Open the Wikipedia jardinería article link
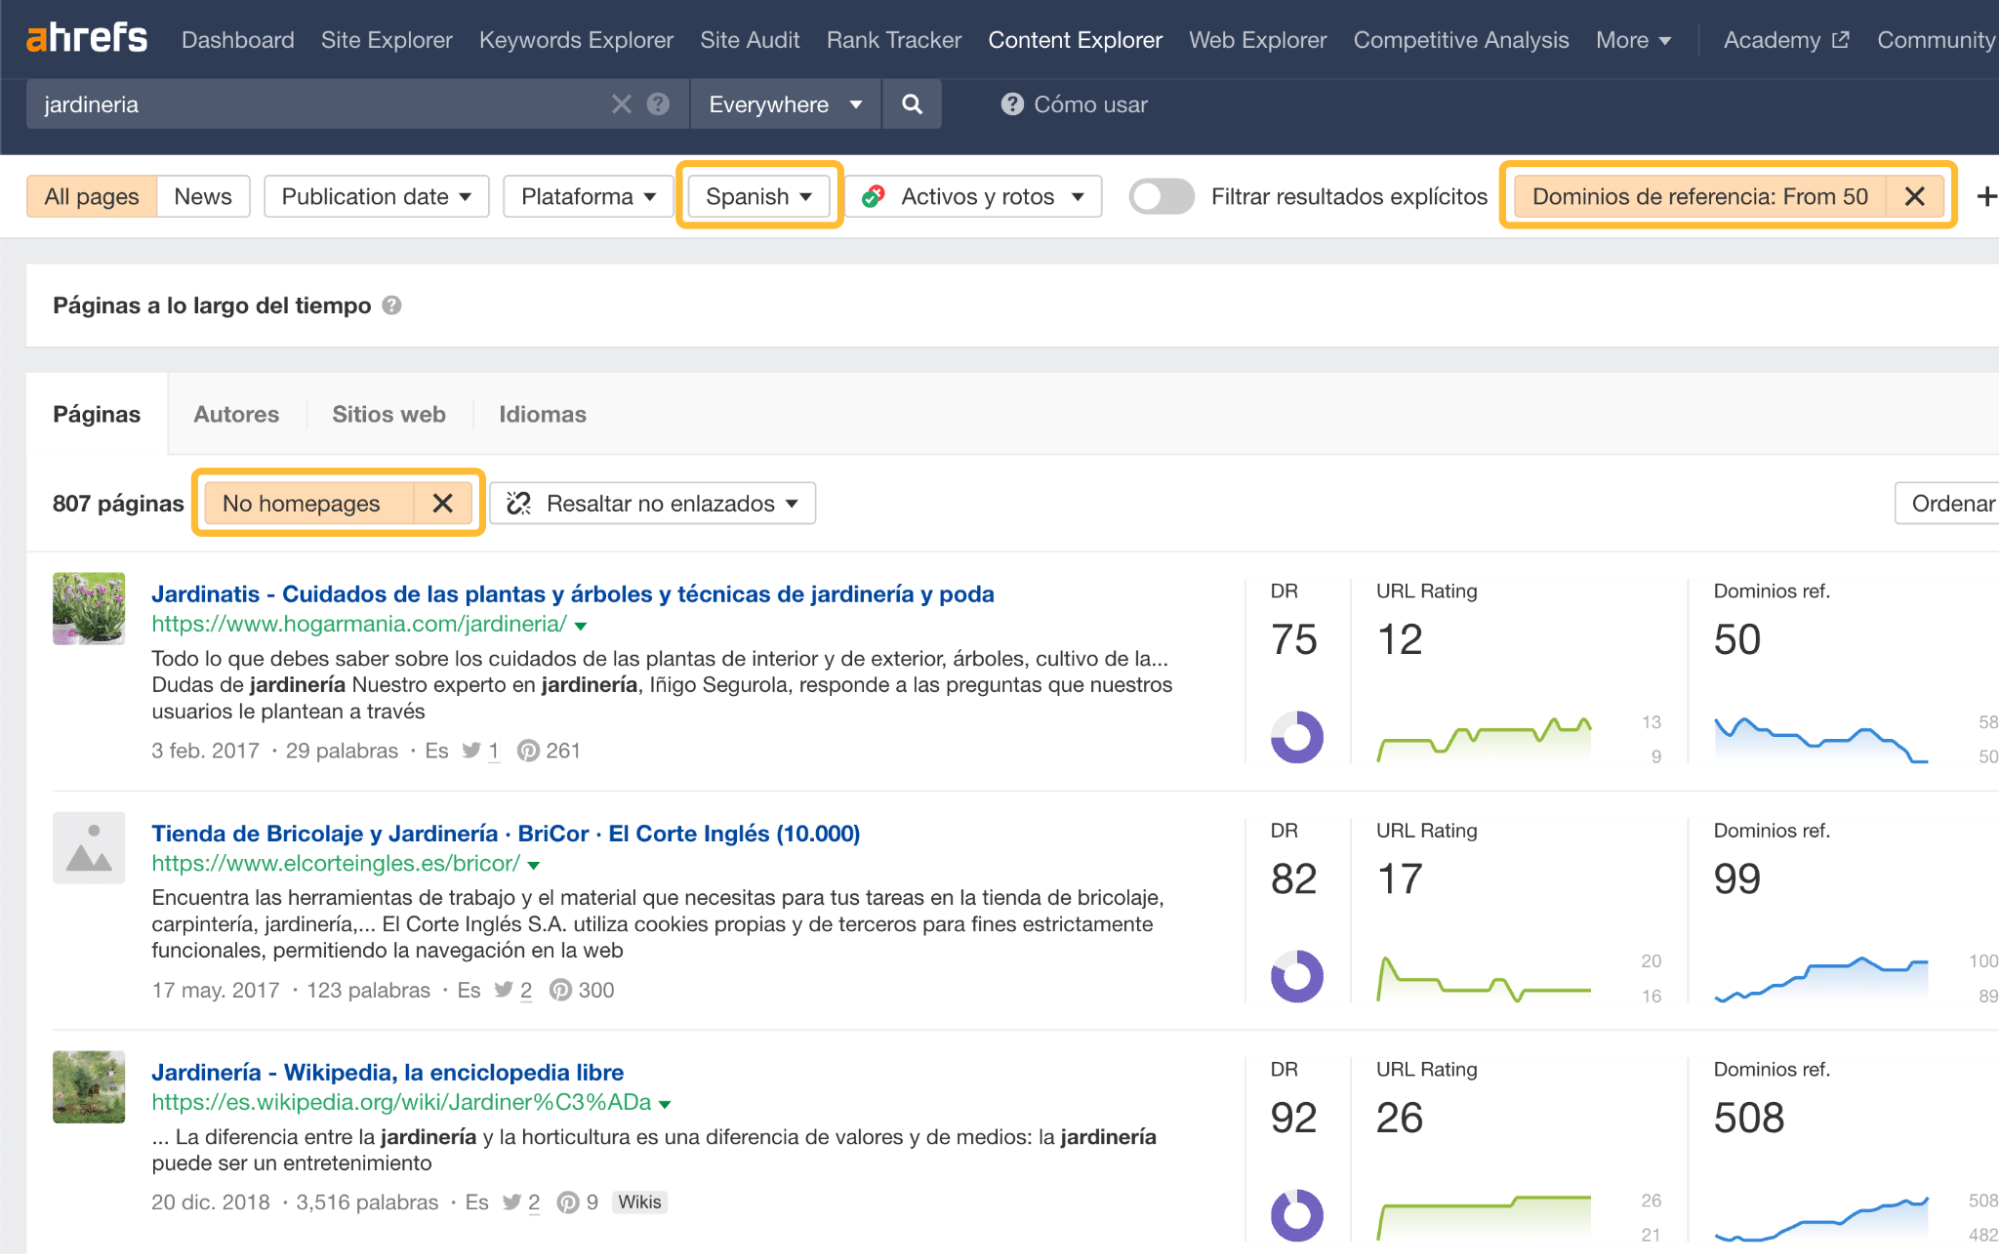Viewport: 1999px width, 1255px height. point(388,1071)
